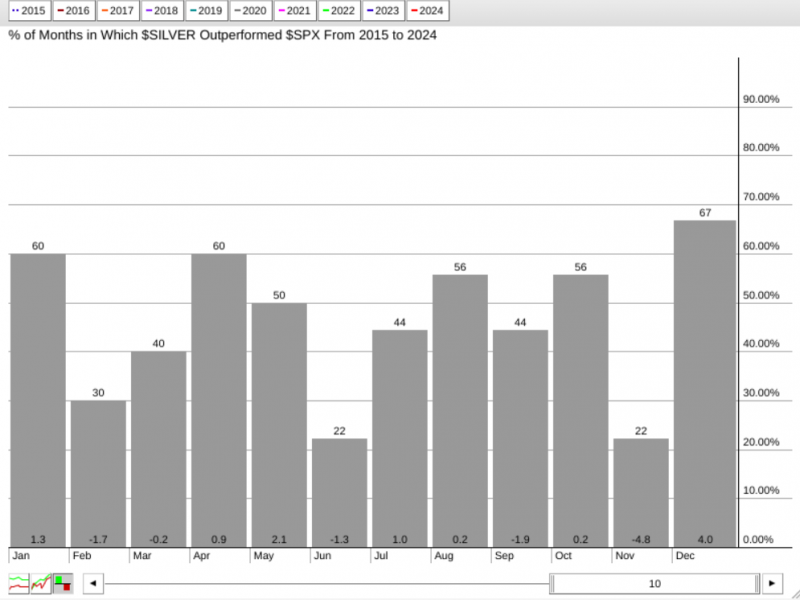Screen dimensions: 800x600
Task: Click the May axis label
Action: pyautogui.click(x=264, y=556)
